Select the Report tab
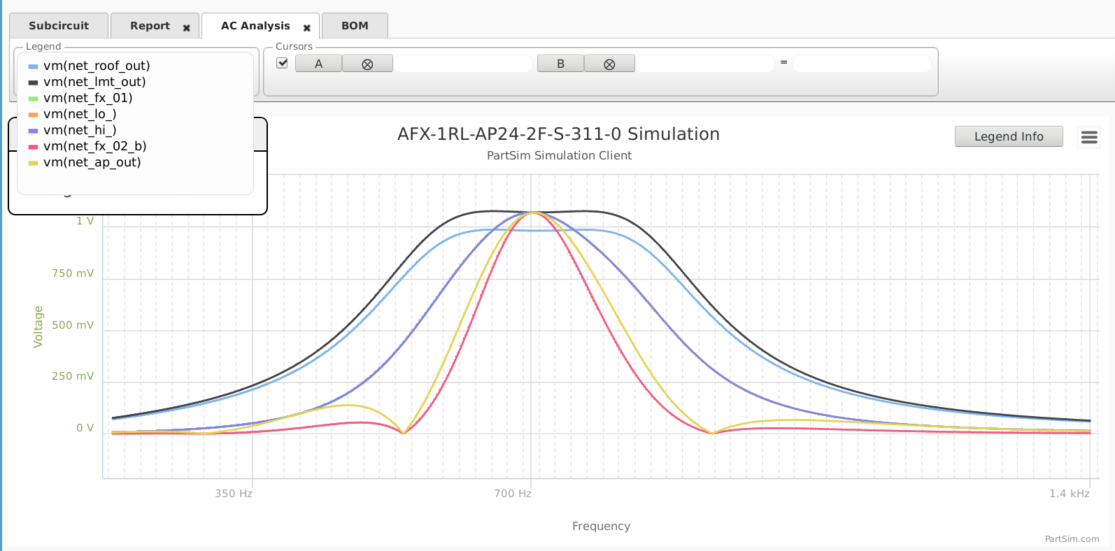1115x551 pixels. point(150,26)
